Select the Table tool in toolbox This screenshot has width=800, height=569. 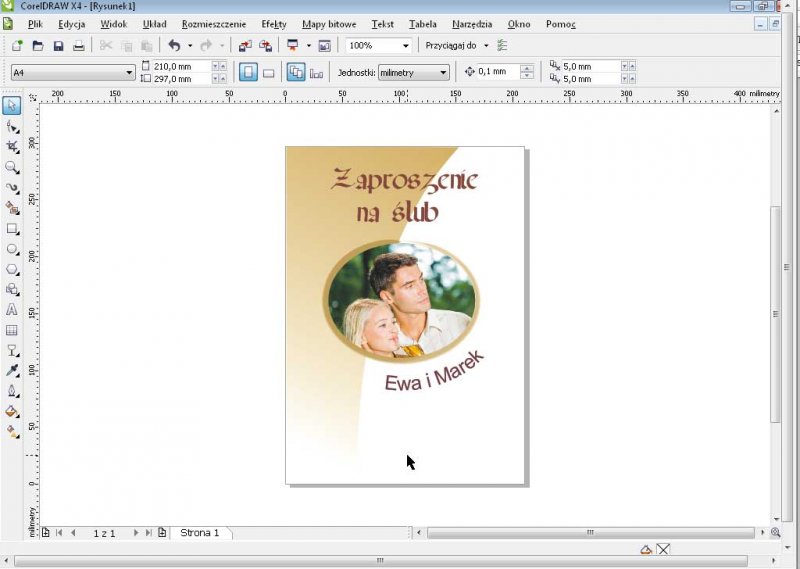point(12,330)
